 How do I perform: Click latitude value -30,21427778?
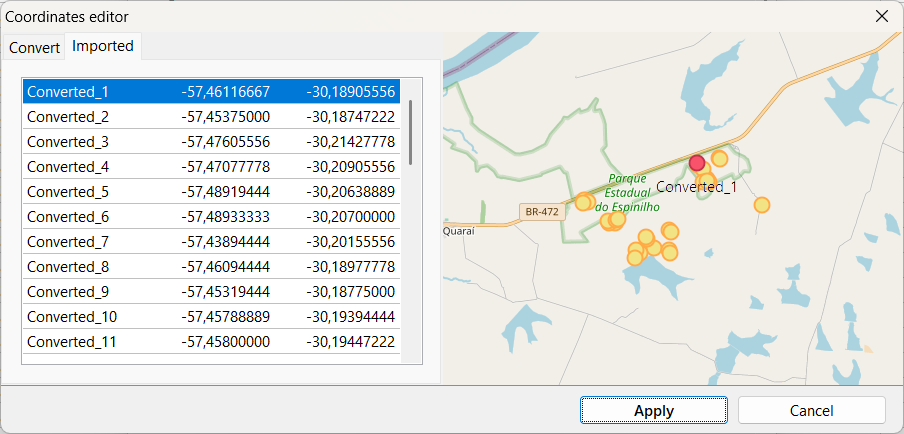coord(350,142)
